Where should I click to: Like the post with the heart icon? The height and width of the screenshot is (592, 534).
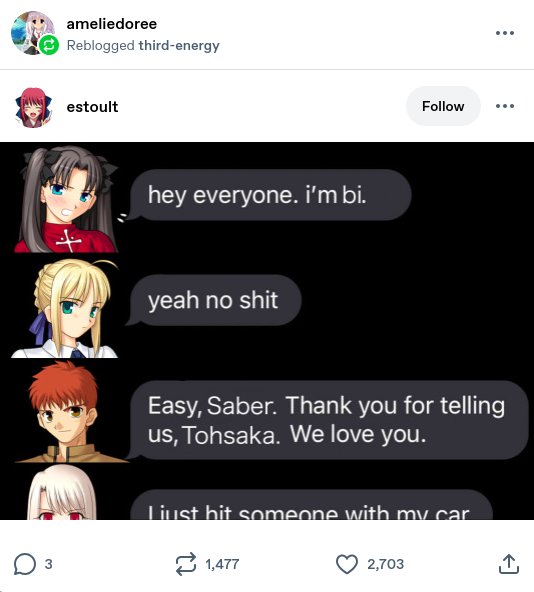347,564
